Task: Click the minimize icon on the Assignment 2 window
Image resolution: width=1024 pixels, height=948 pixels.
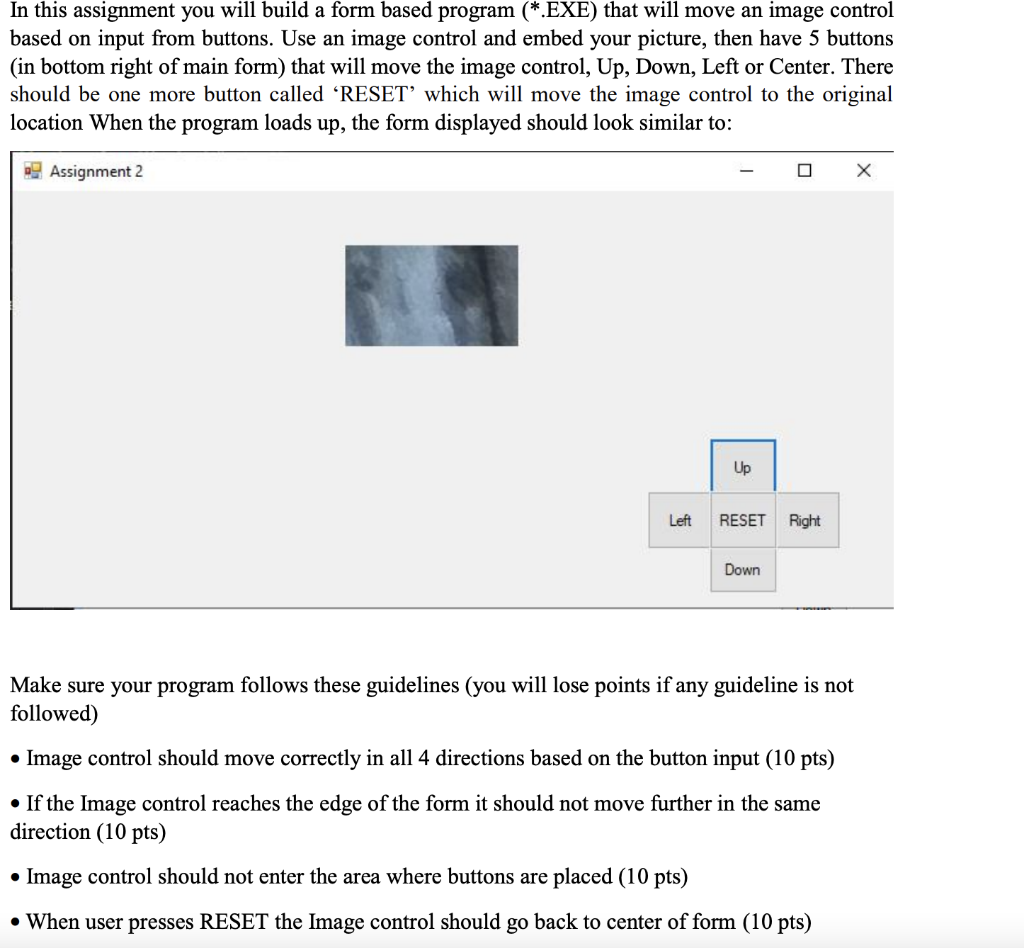Action: point(745,171)
